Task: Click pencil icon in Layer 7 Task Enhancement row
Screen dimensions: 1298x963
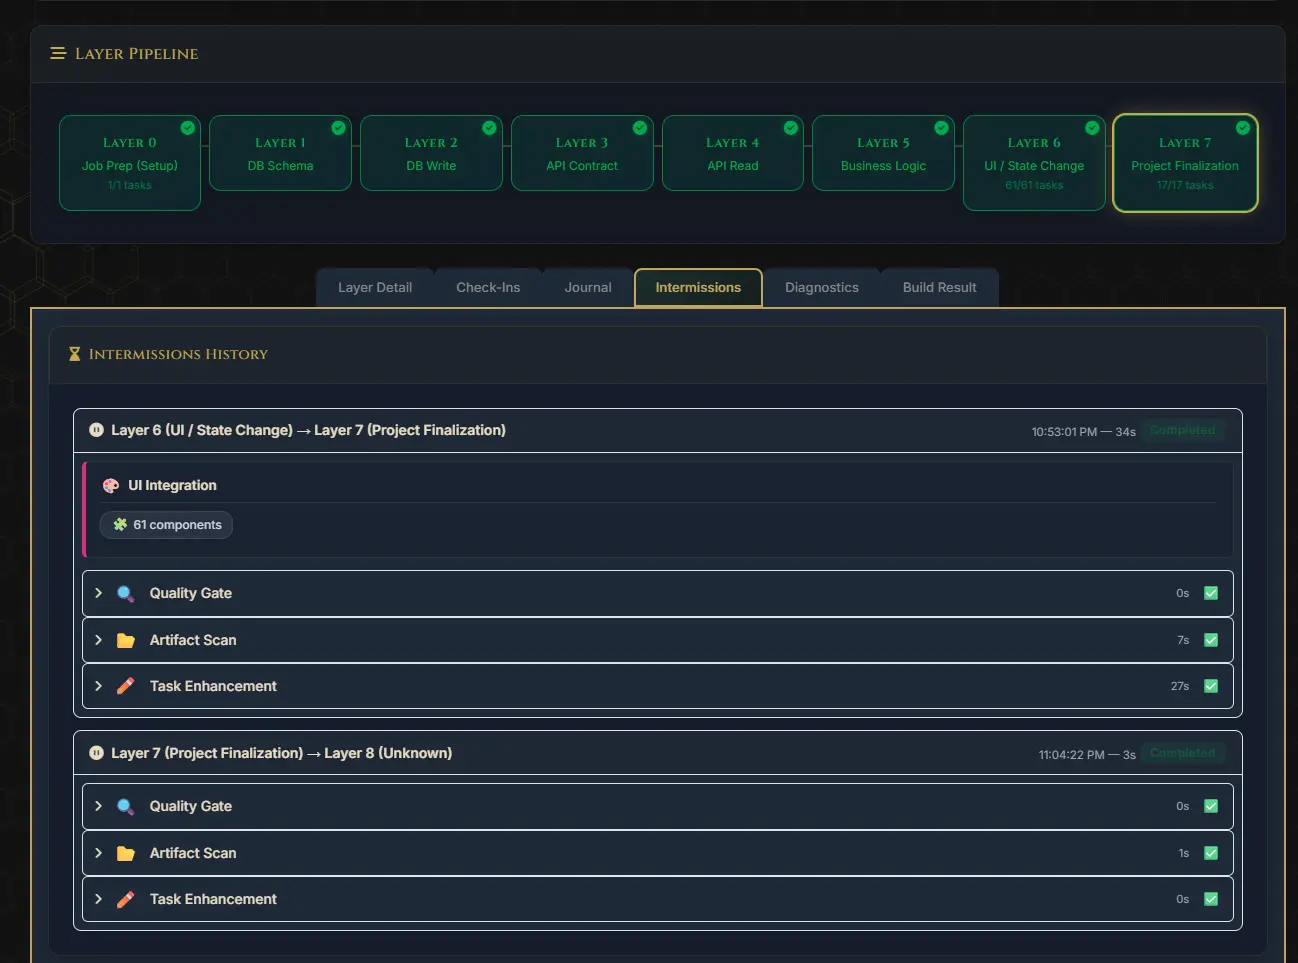Action: [x=125, y=899]
